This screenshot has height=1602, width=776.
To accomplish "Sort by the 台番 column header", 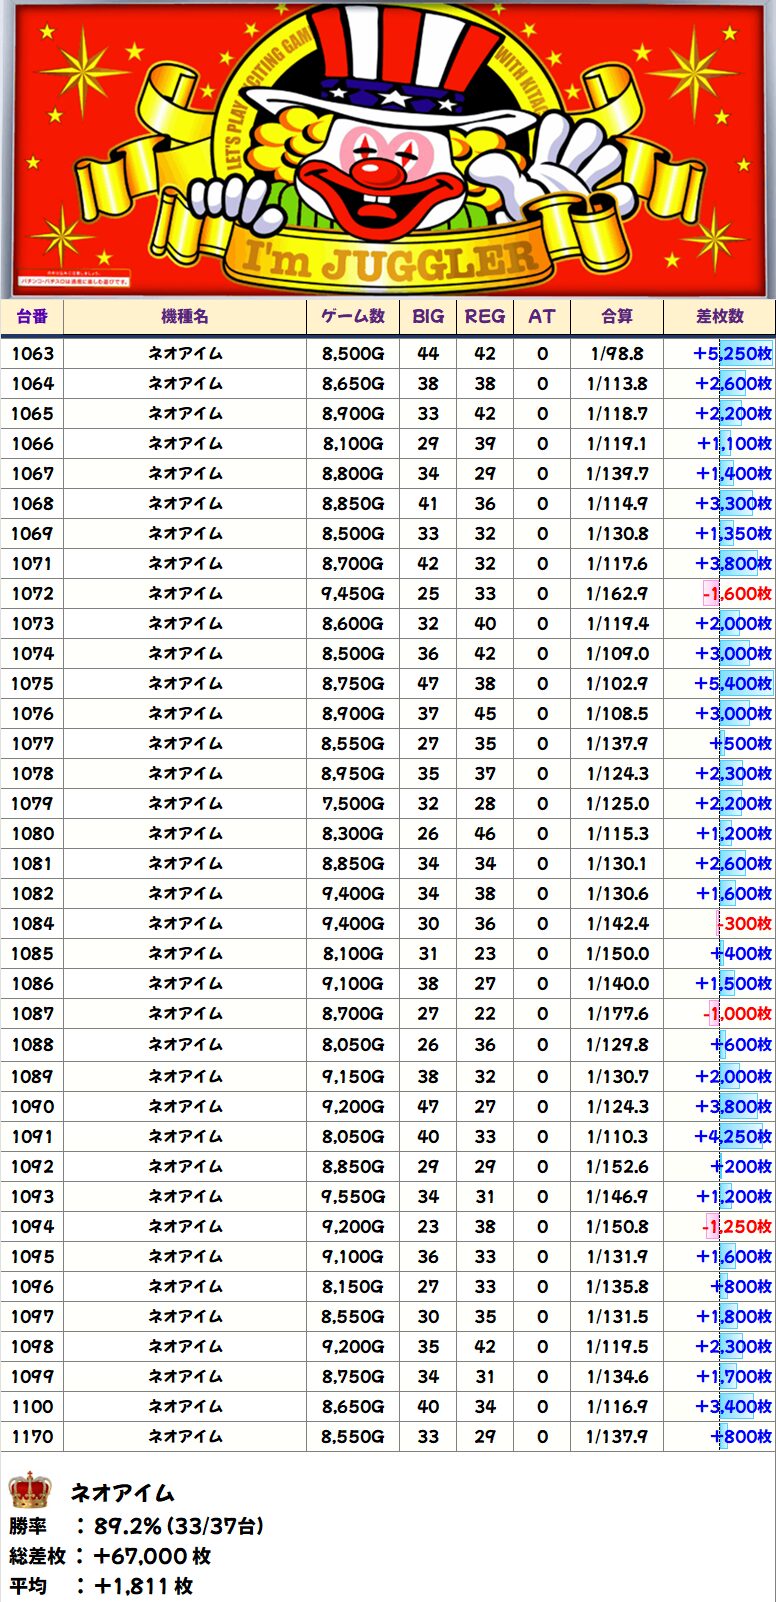I will coord(32,317).
